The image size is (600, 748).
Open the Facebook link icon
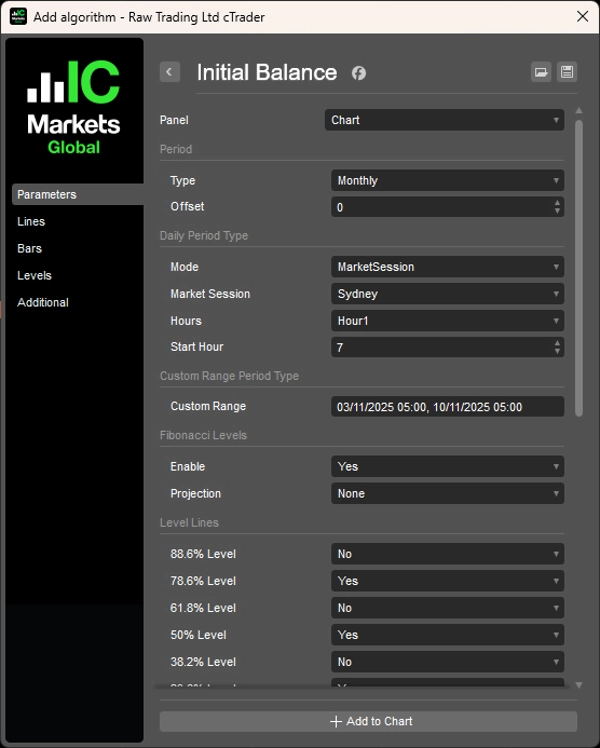point(359,73)
